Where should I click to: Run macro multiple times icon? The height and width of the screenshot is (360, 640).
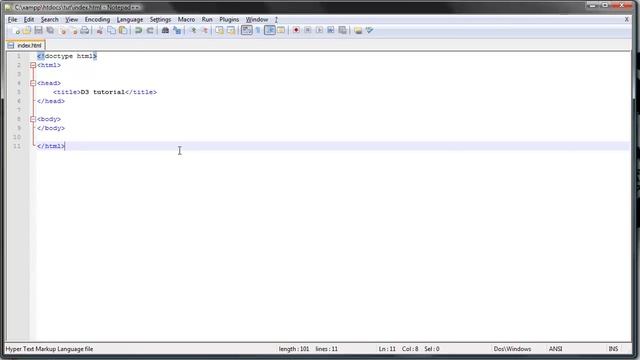(x=331, y=31)
